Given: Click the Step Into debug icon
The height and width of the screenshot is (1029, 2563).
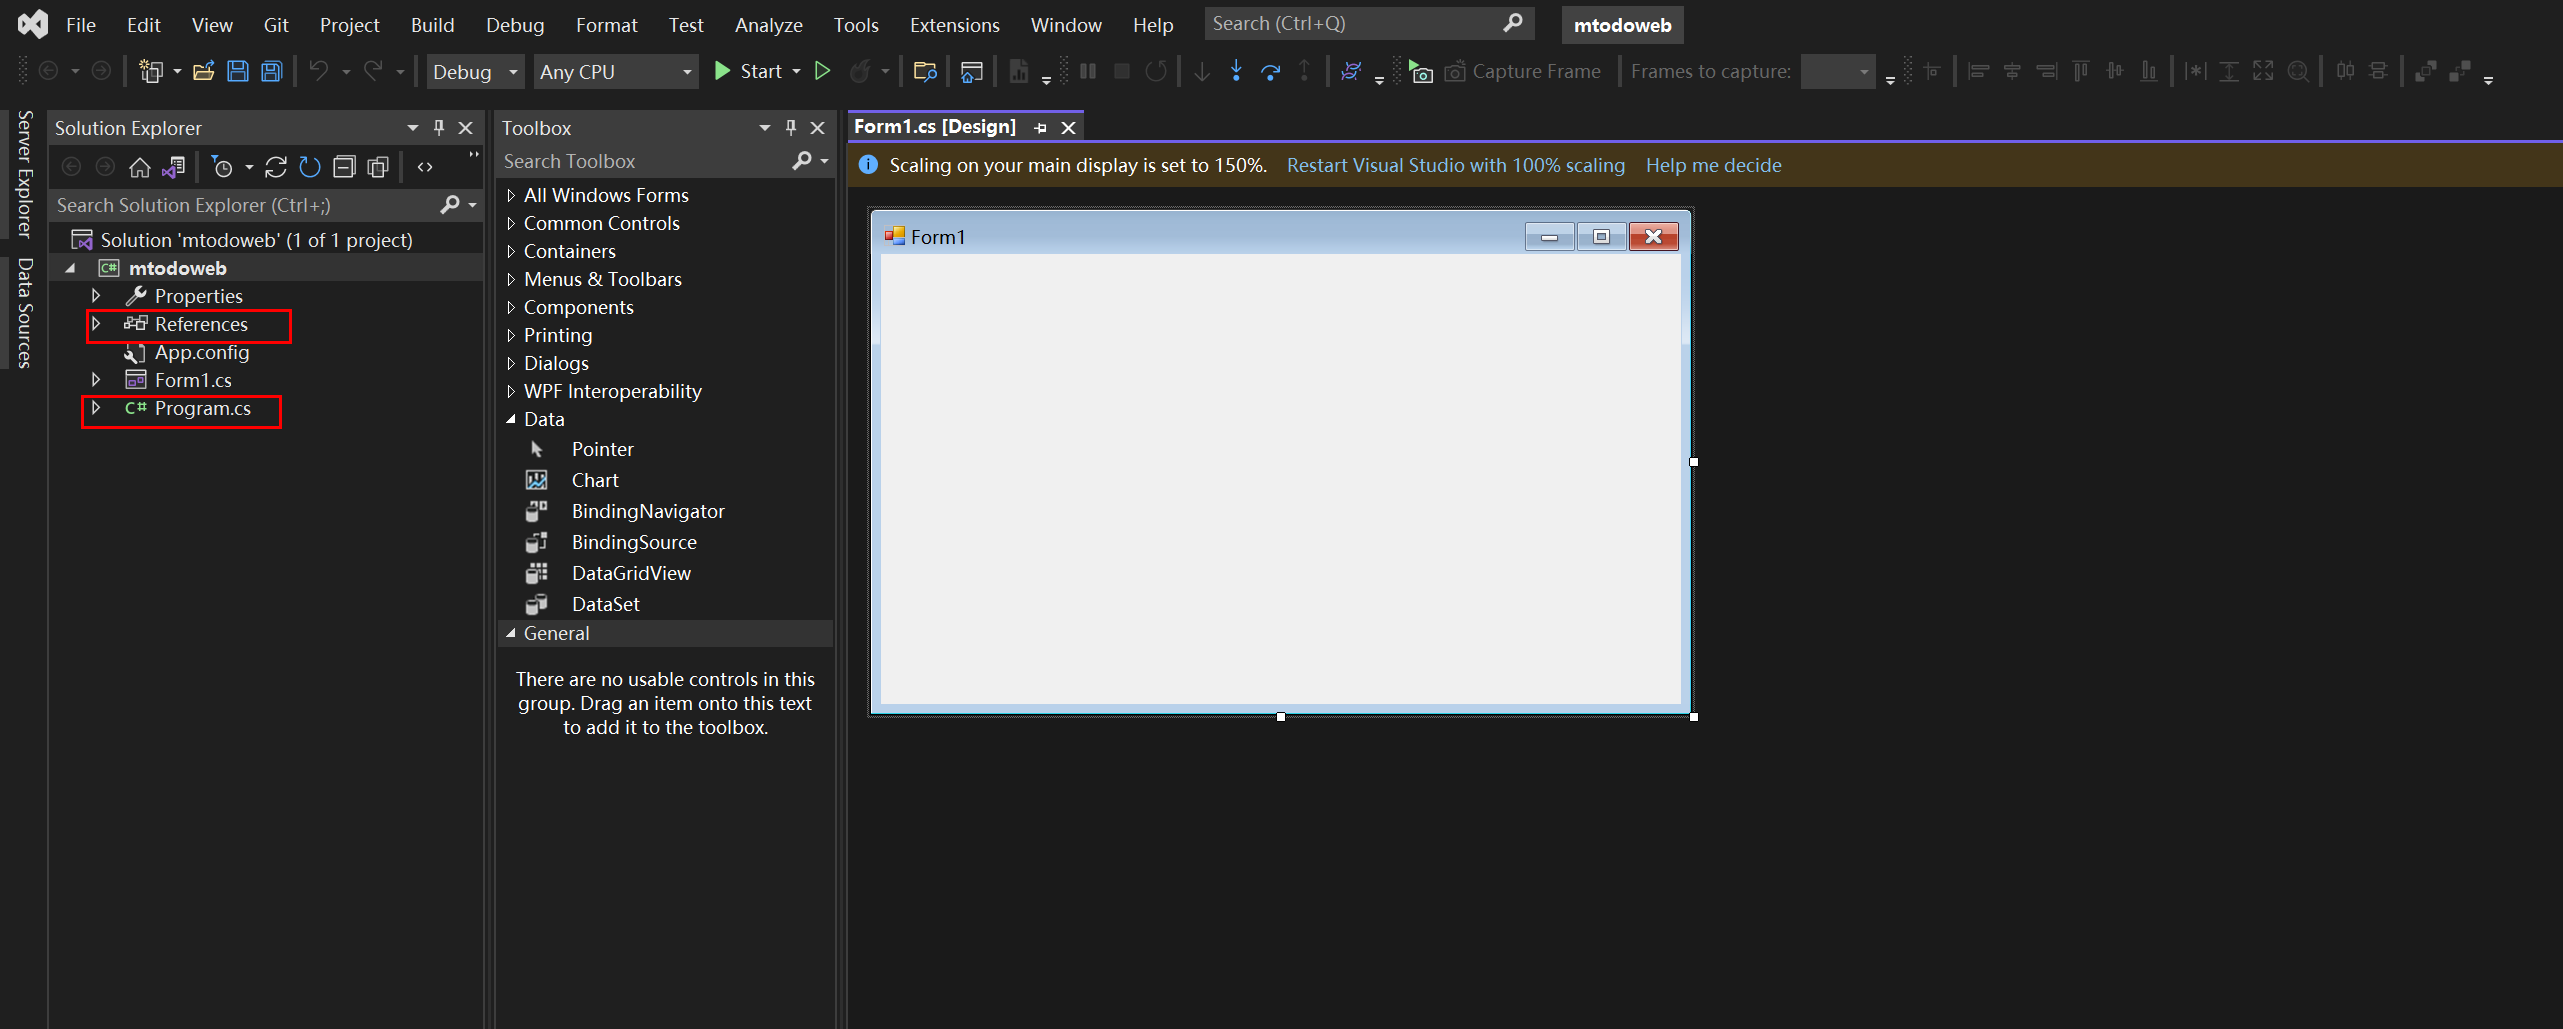Looking at the screenshot, I should [x=1236, y=71].
